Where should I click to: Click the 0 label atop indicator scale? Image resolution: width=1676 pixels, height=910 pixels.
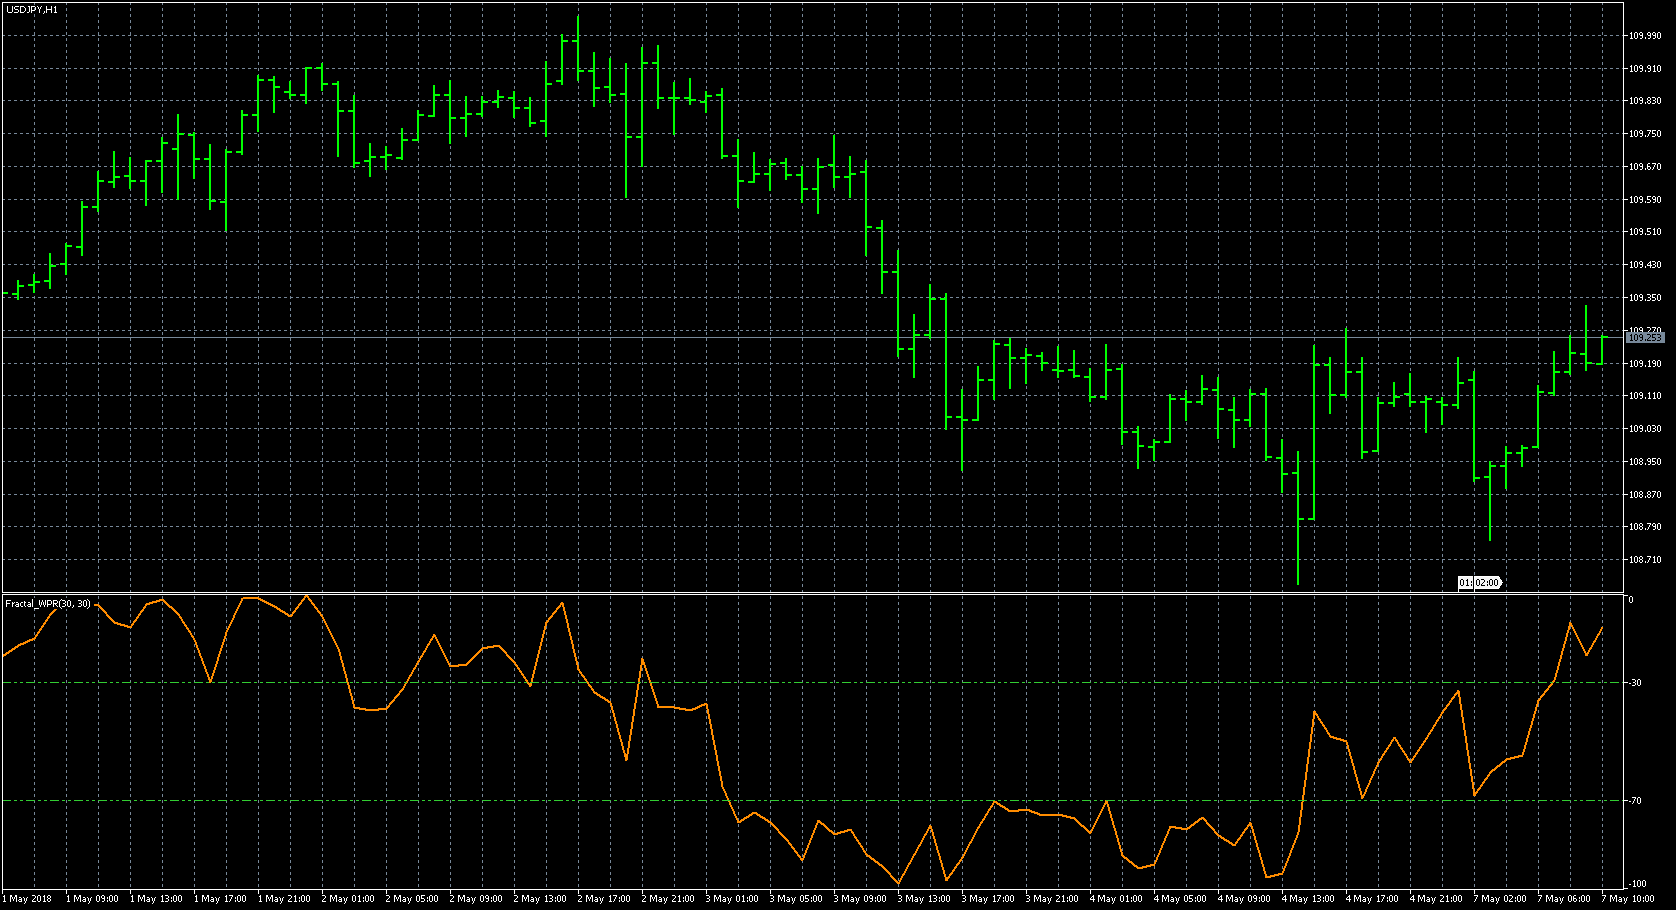click(1631, 600)
